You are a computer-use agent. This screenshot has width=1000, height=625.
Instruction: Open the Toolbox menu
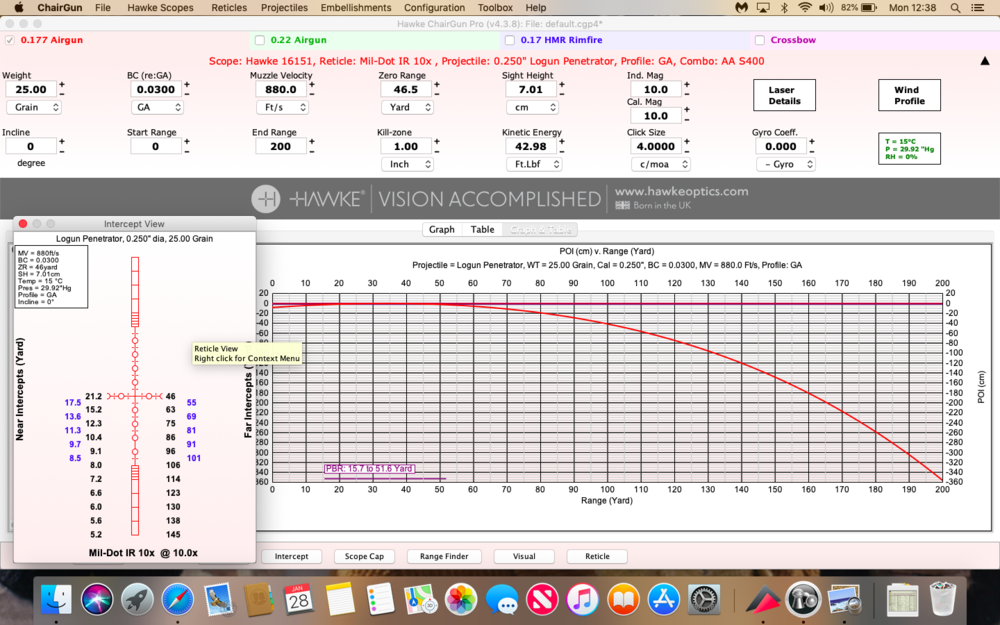click(x=495, y=8)
